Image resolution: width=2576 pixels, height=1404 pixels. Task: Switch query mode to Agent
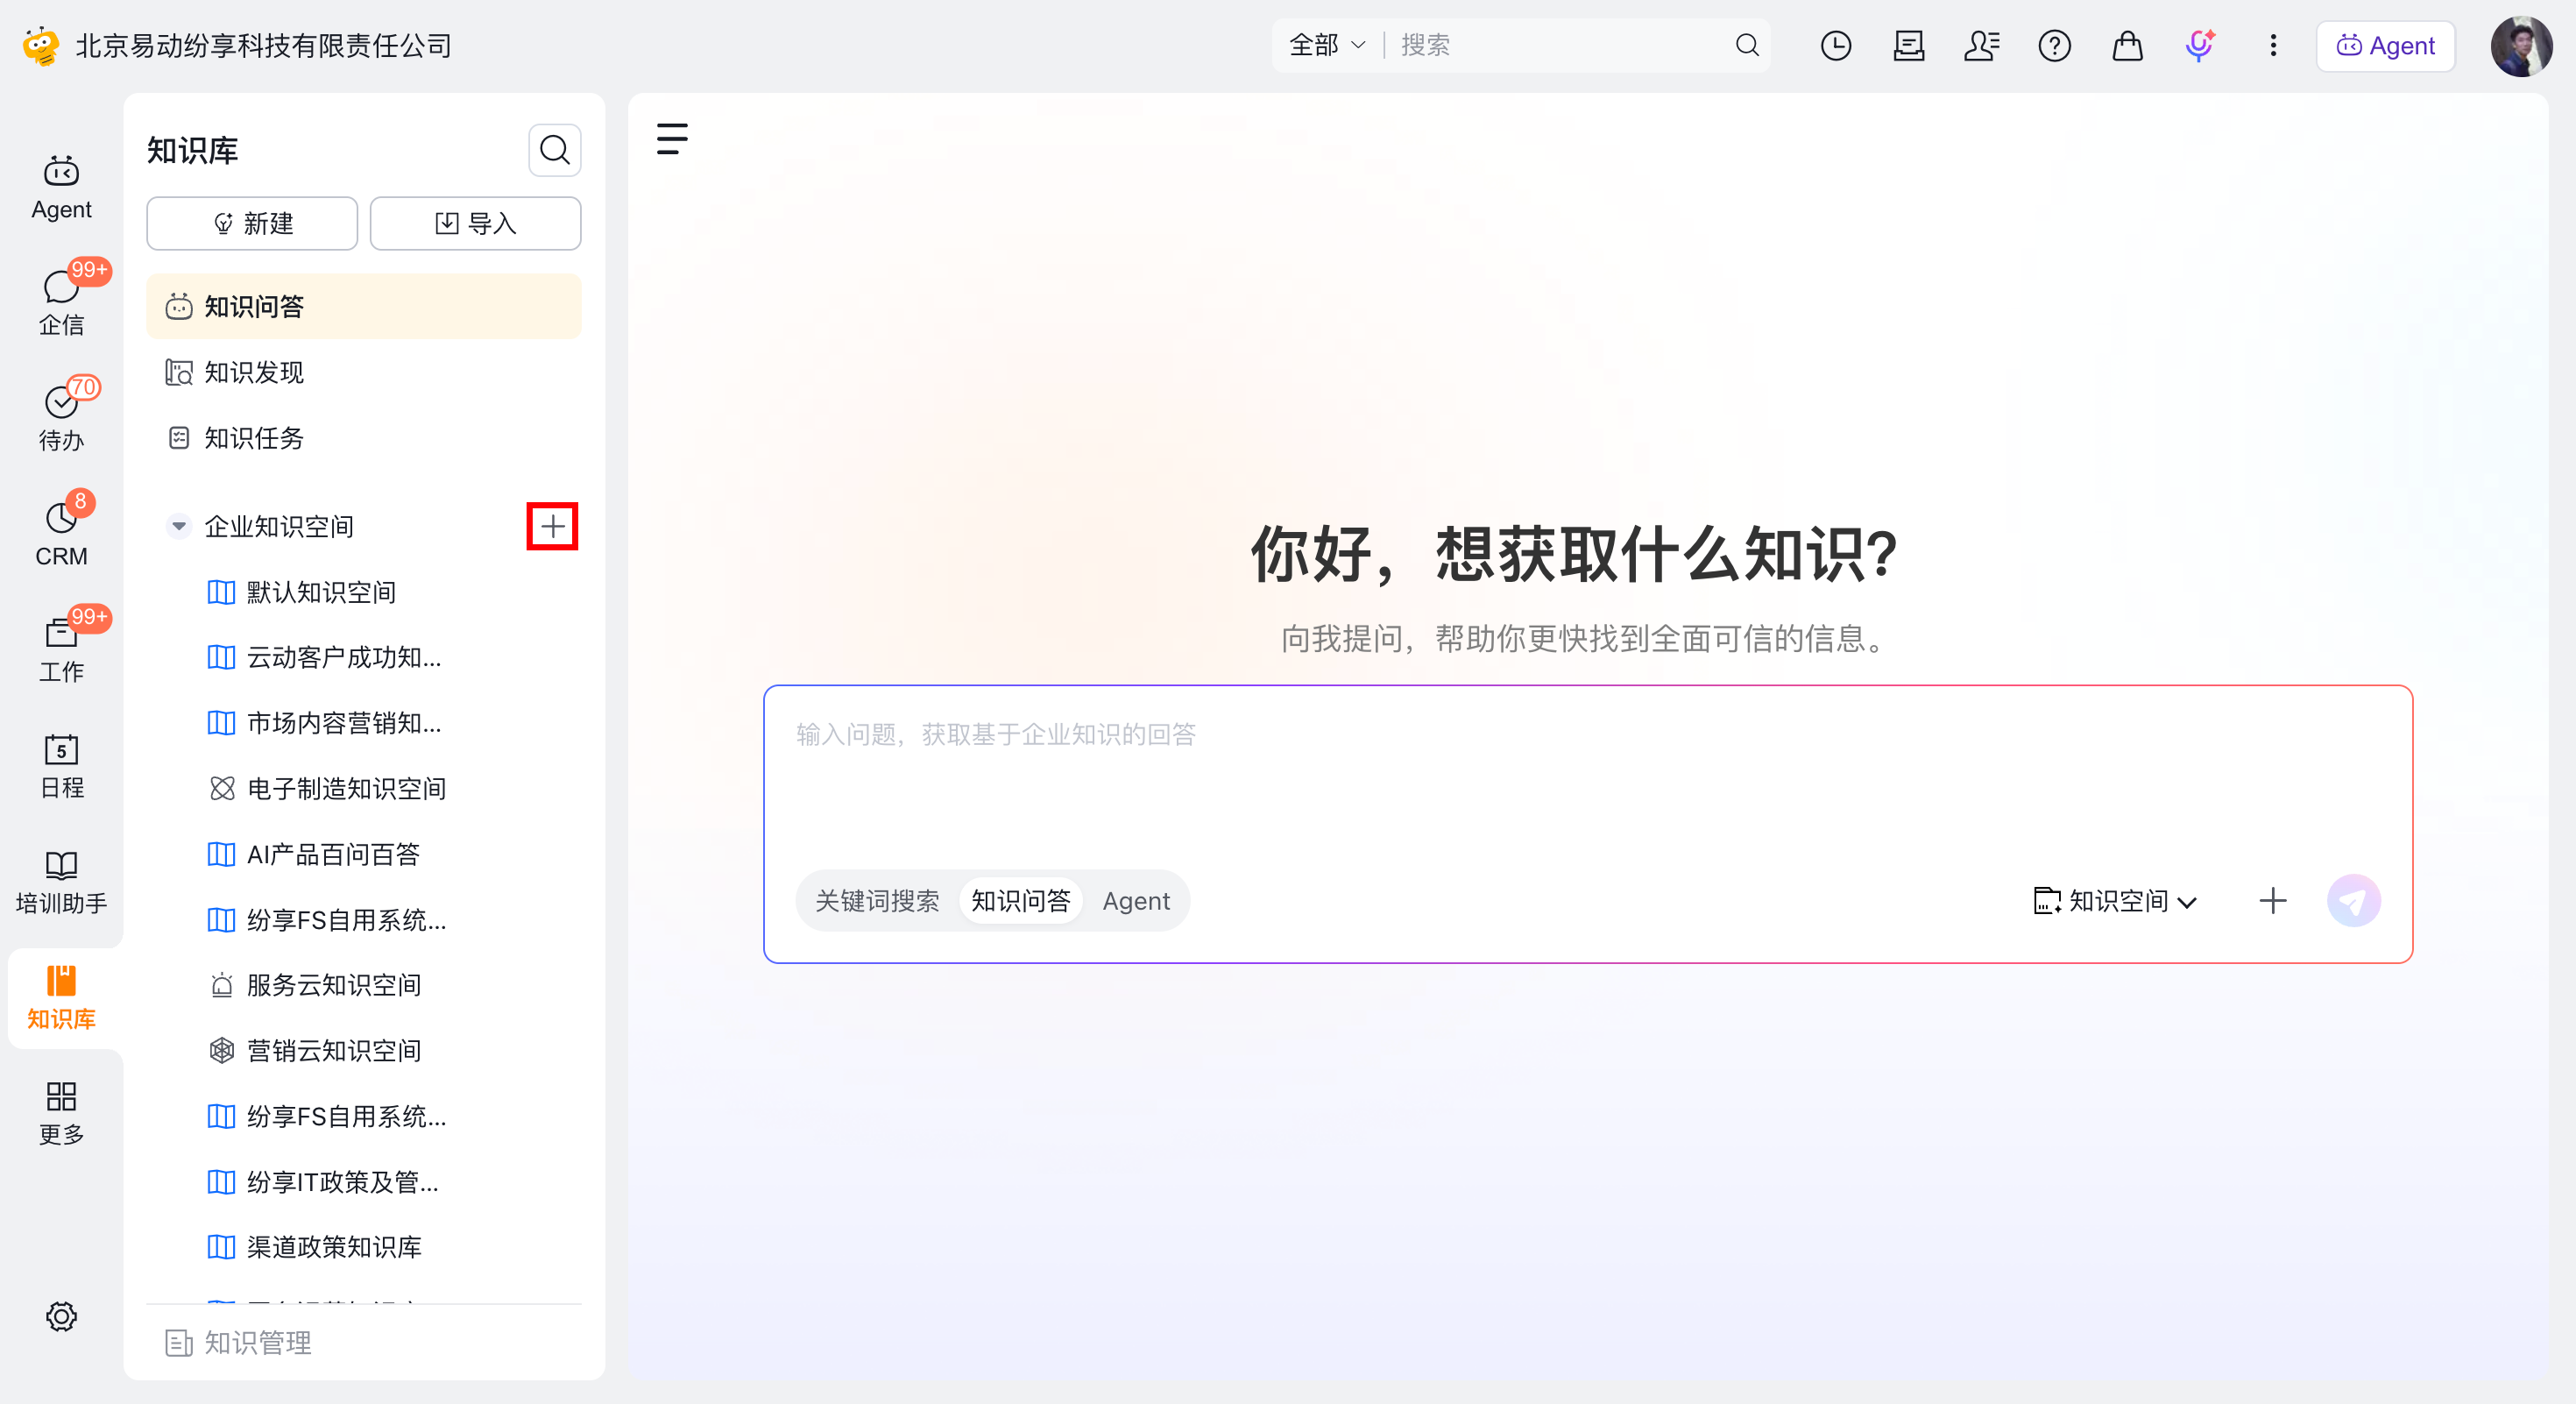(x=1135, y=901)
